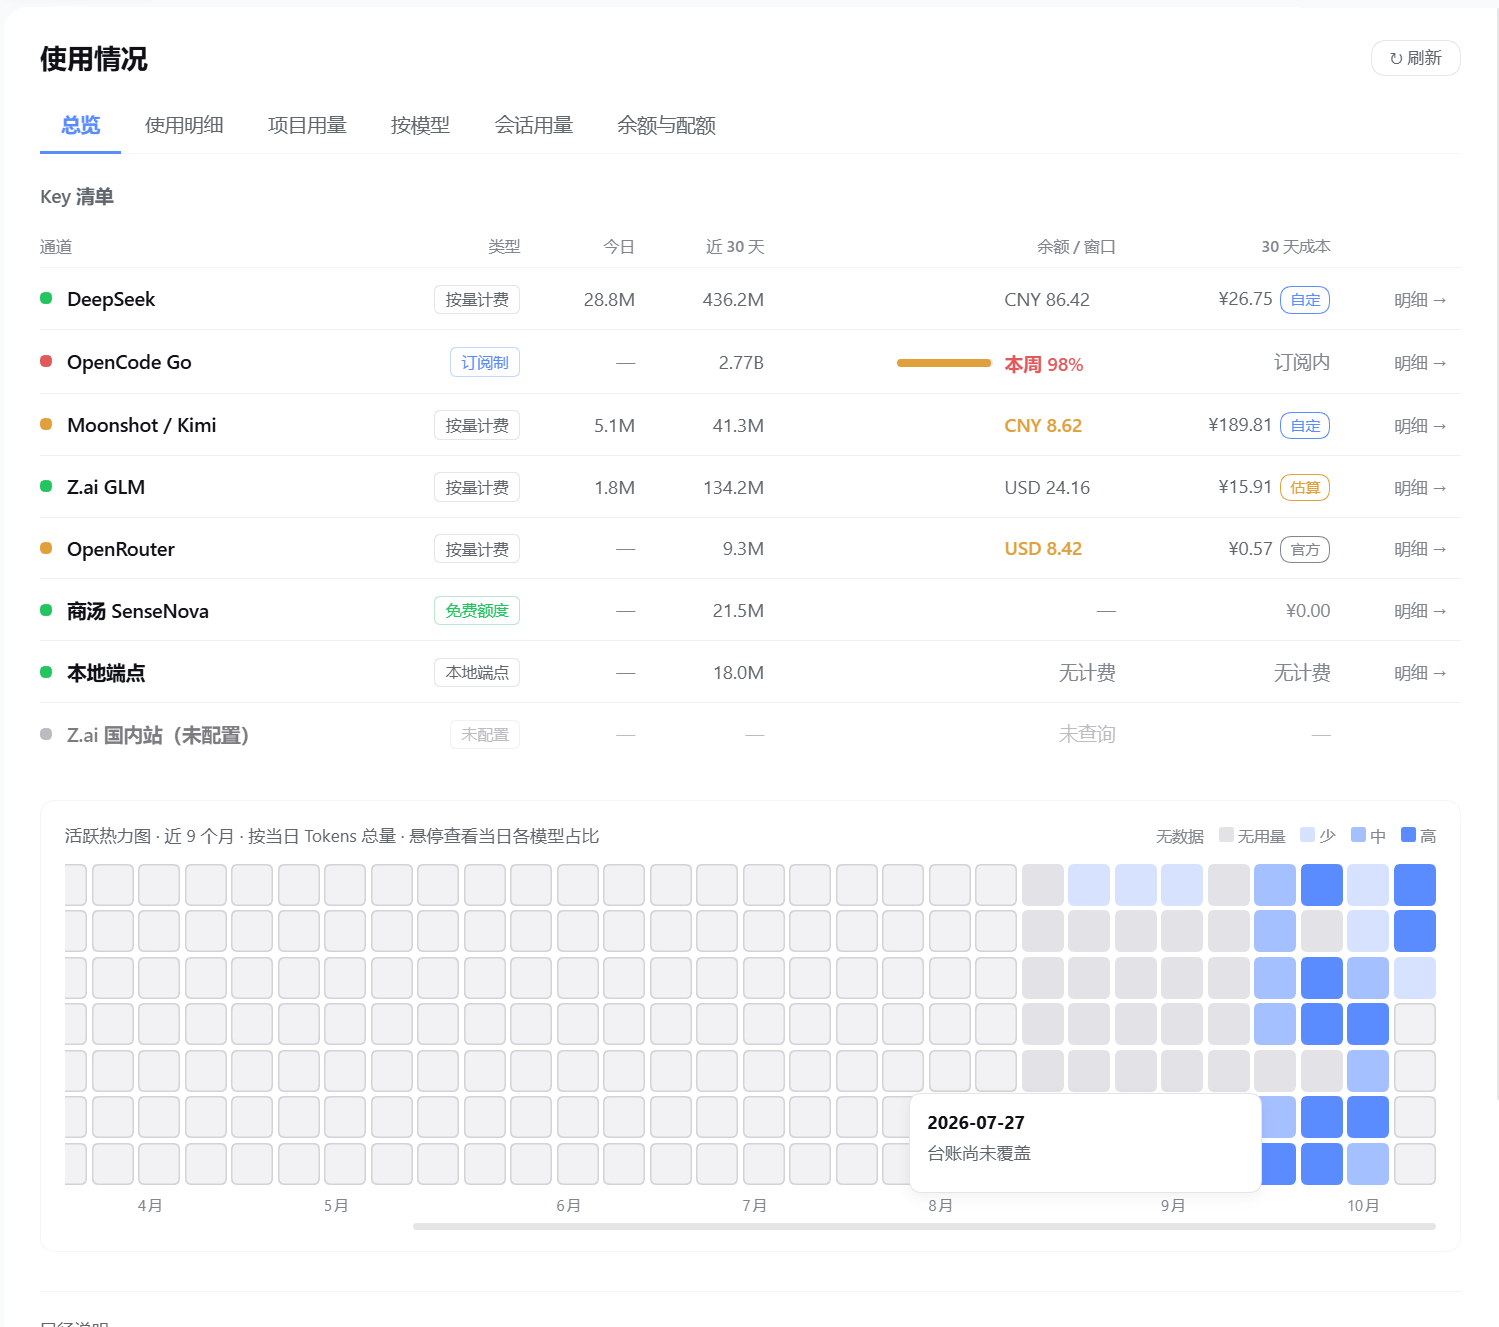Click the 中 legend swatch
The height and width of the screenshot is (1327, 1499).
(1358, 835)
